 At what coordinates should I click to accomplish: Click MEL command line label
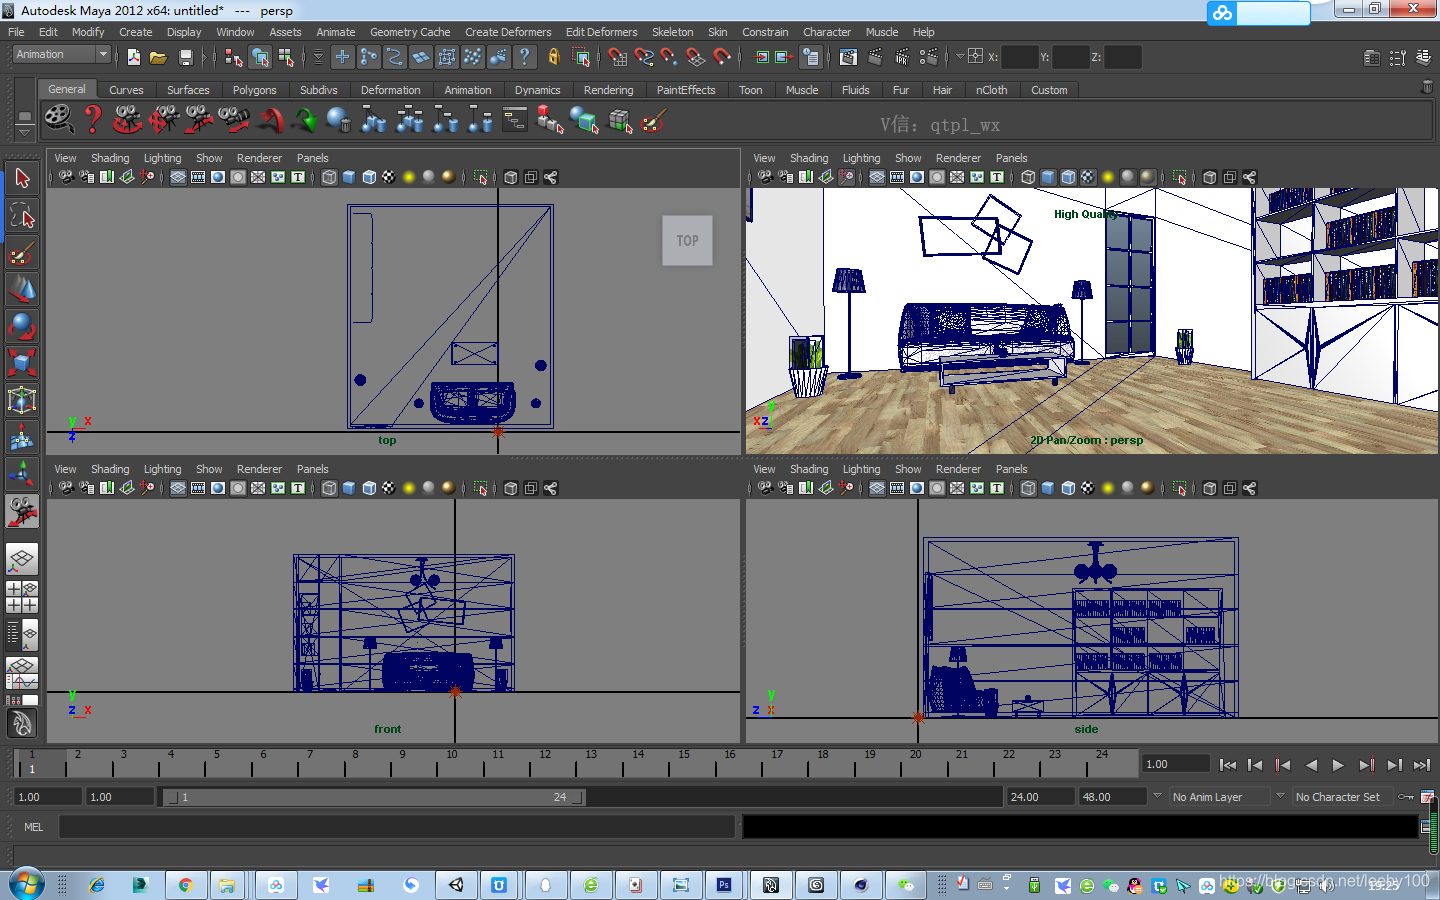pos(33,827)
